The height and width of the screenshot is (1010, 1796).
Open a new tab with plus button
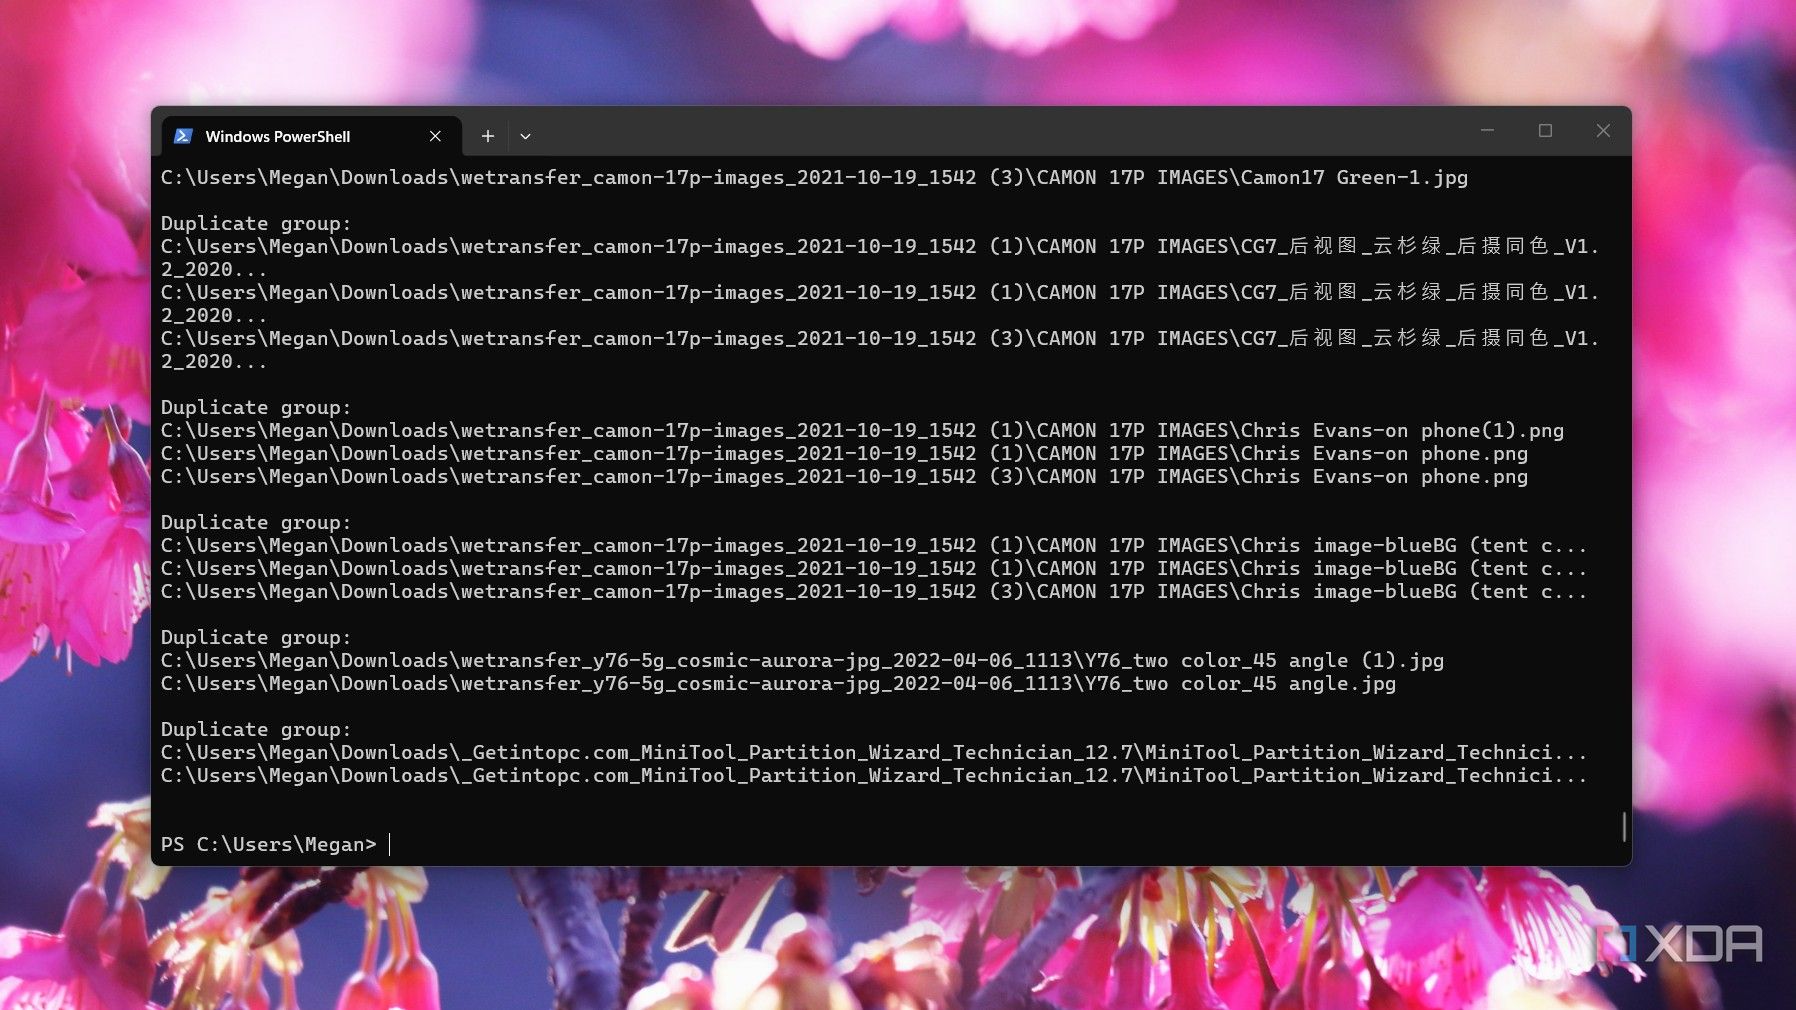tap(488, 136)
